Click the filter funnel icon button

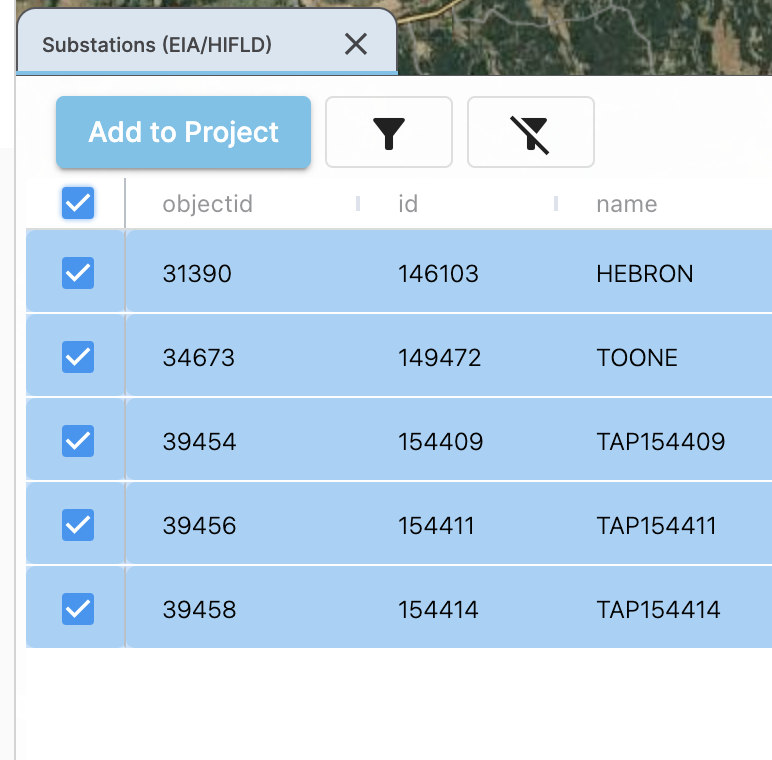pos(388,132)
